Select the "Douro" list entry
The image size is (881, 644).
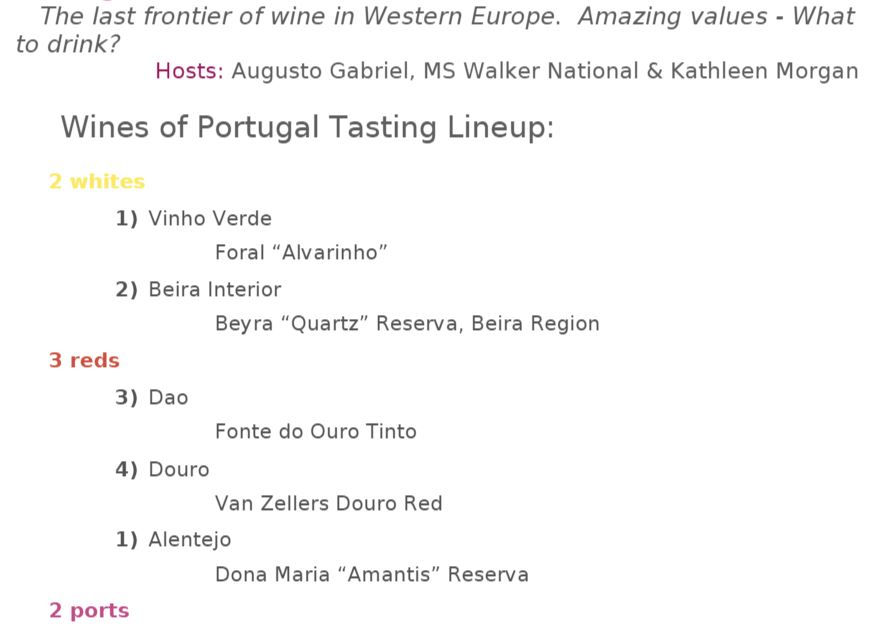[179, 470]
